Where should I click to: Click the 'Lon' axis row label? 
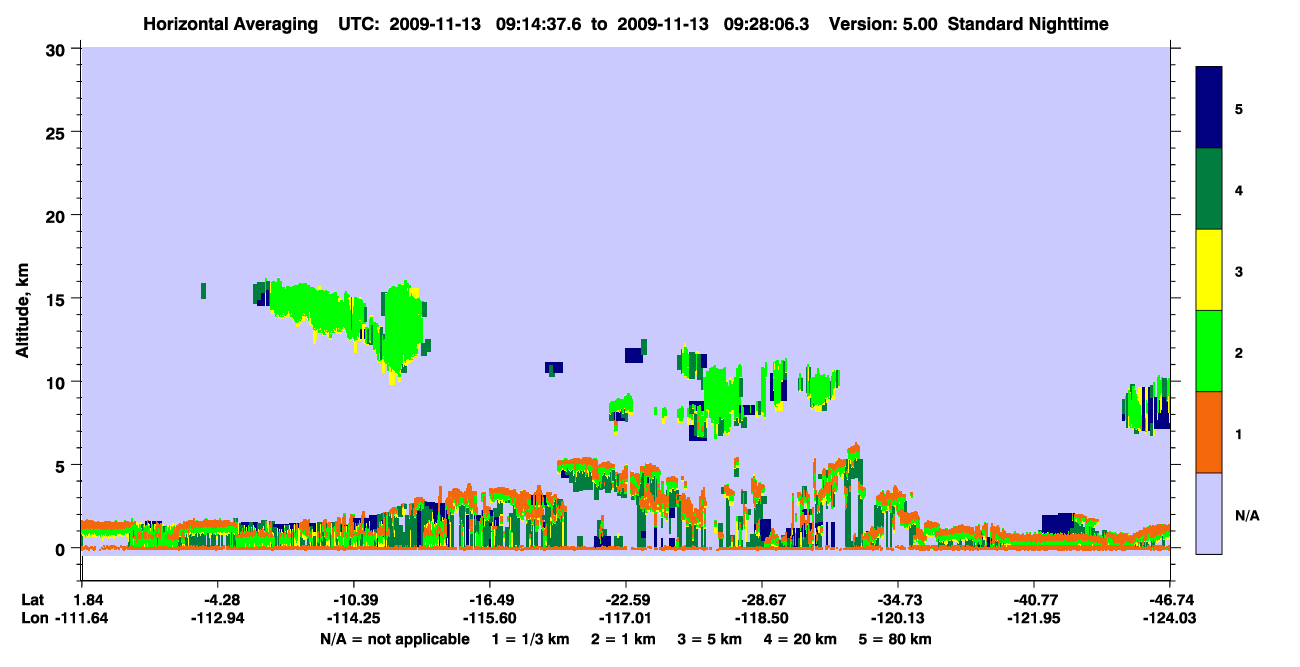point(33,618)
